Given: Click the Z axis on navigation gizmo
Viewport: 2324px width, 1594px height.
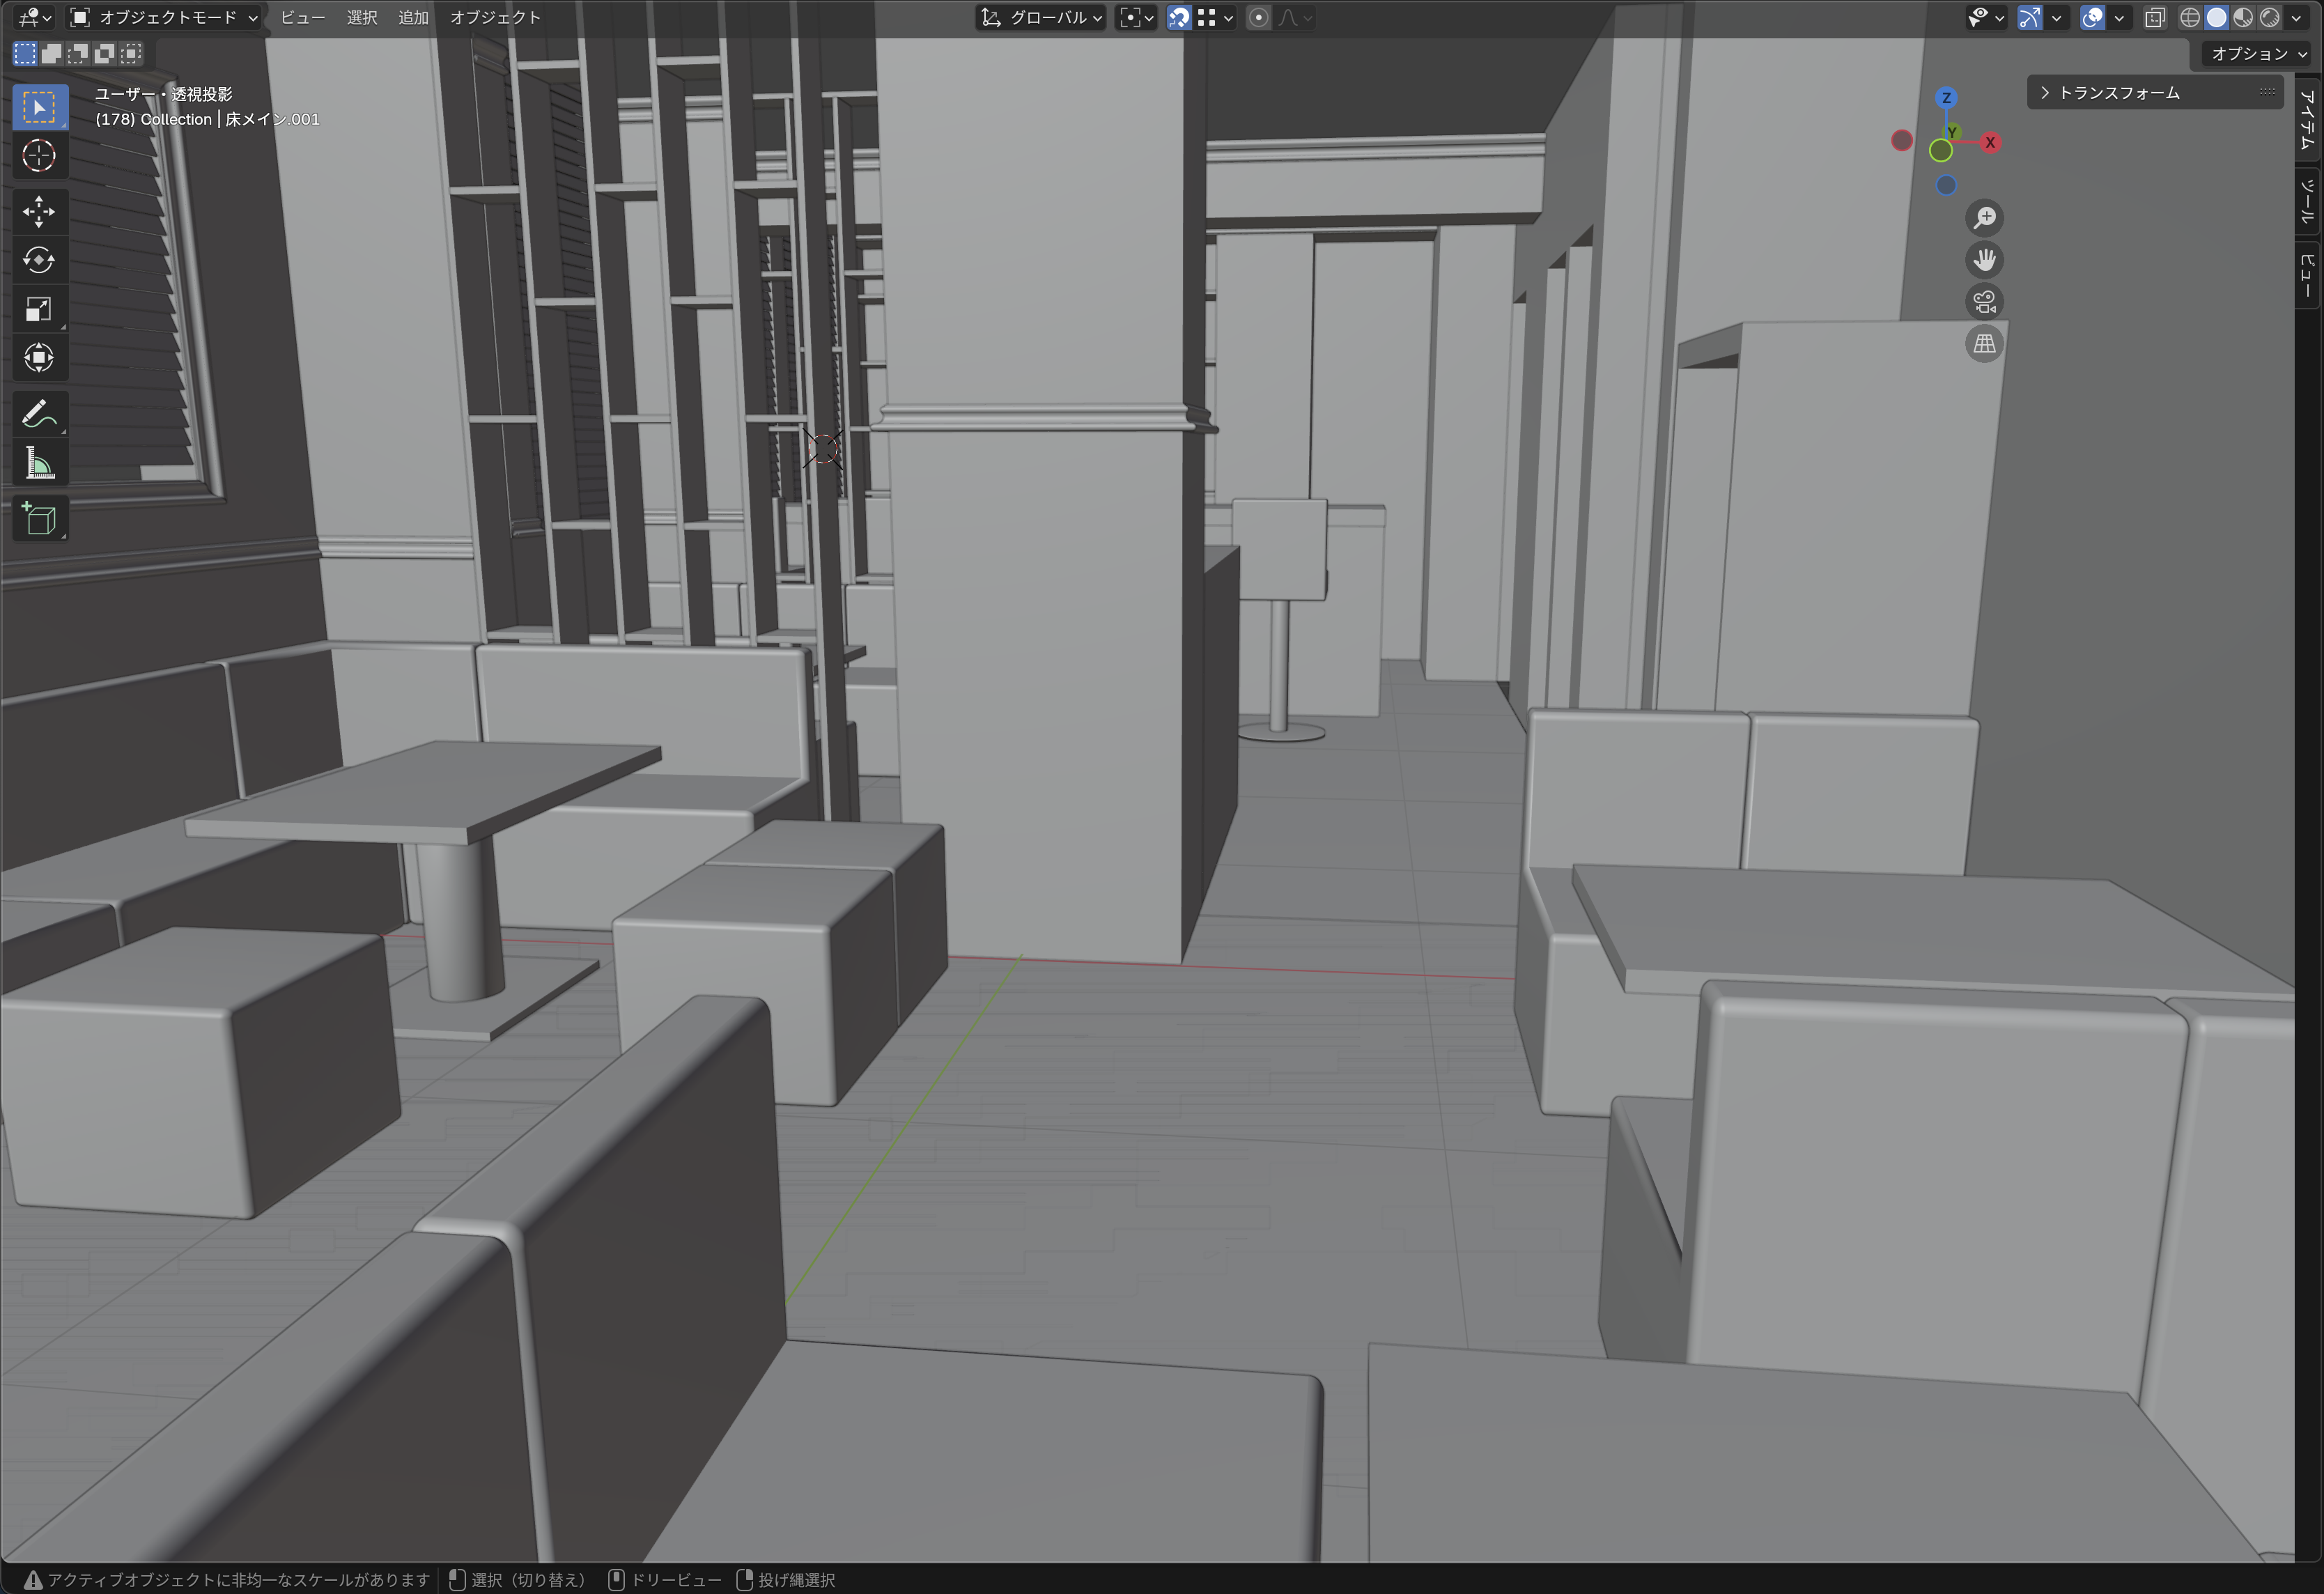Looking at the screenshot, I should [1946, 98].
